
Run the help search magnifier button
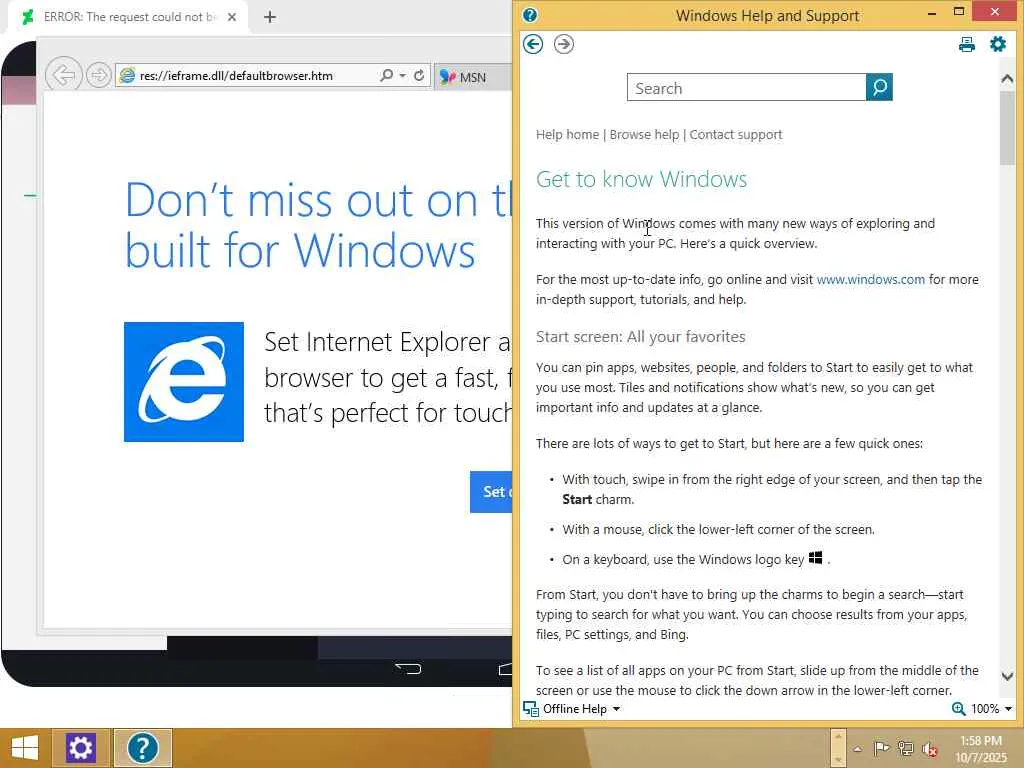coord(879,87)
